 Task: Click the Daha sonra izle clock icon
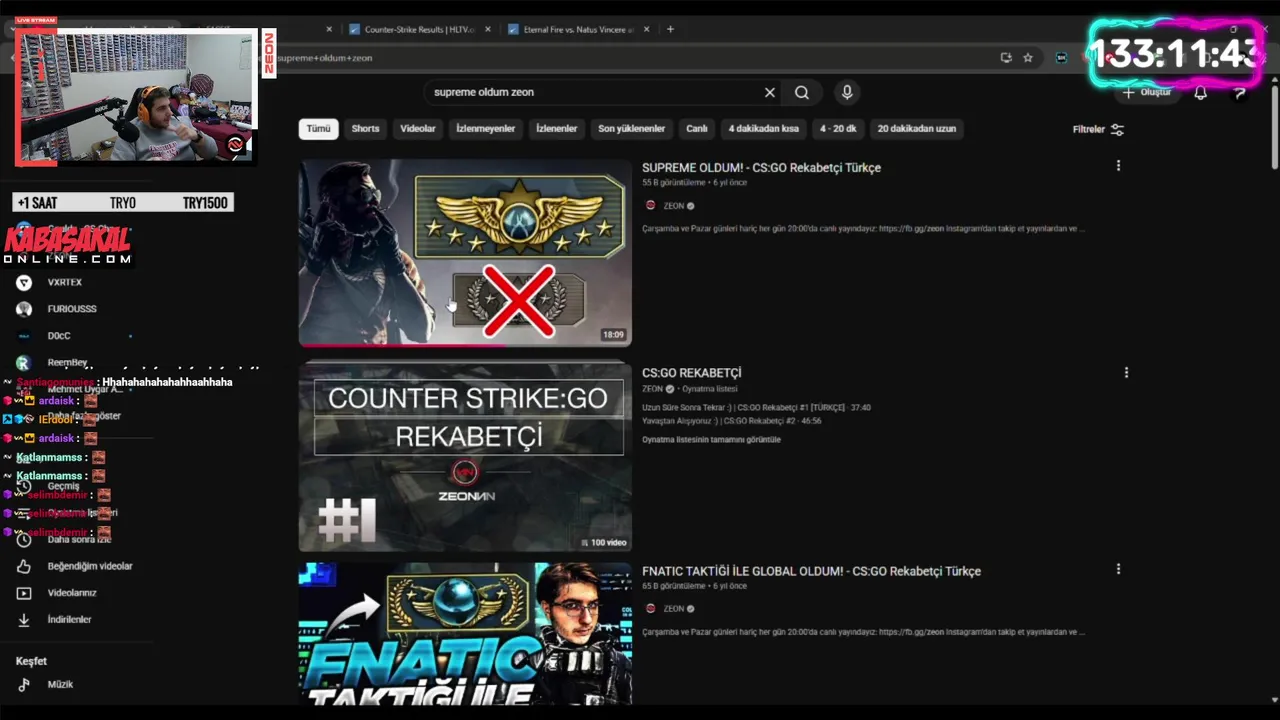point(24,540)
